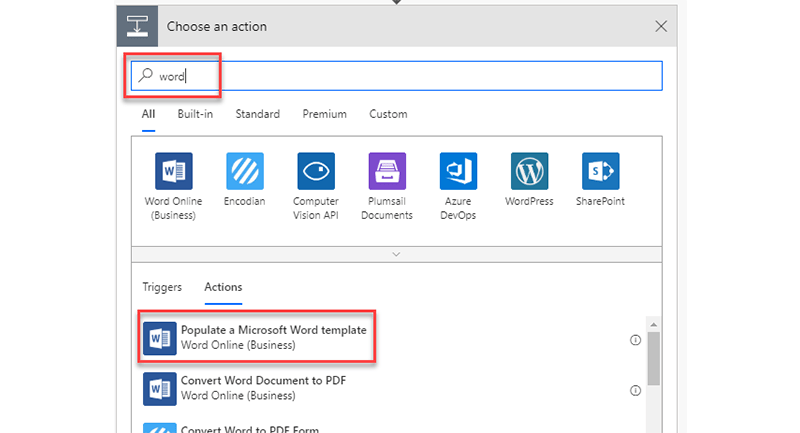Click the magnifier icon in search box
Viewport: 800px width, 433px height.
pos(145,75)
